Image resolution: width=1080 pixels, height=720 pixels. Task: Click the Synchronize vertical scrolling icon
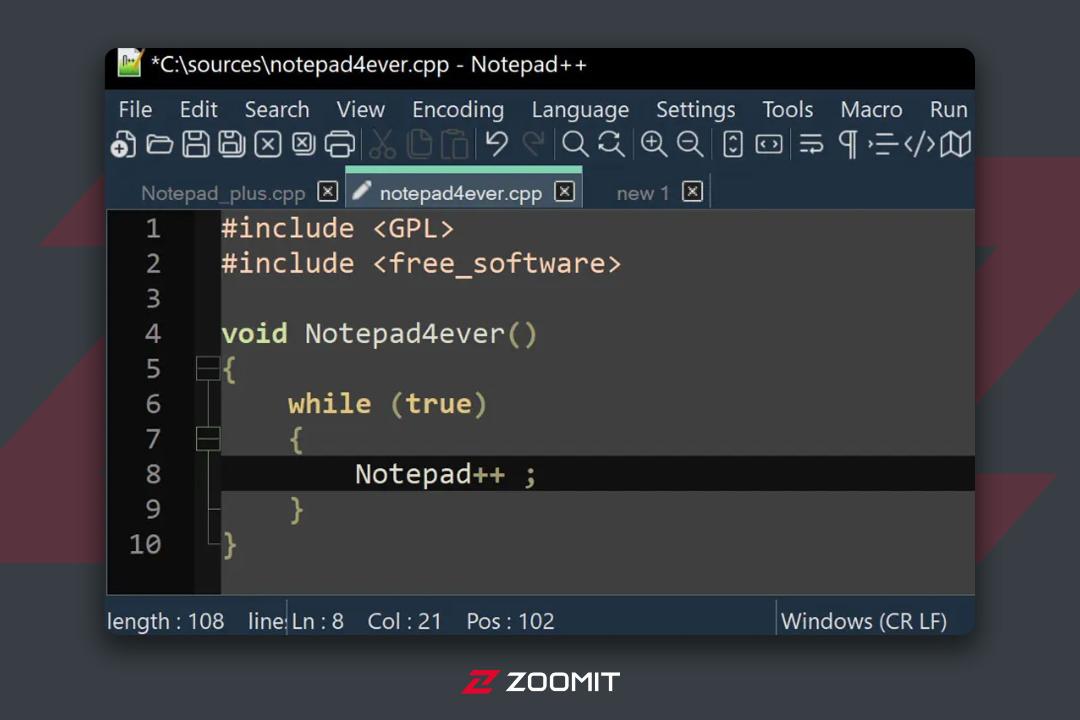point(732,145)
